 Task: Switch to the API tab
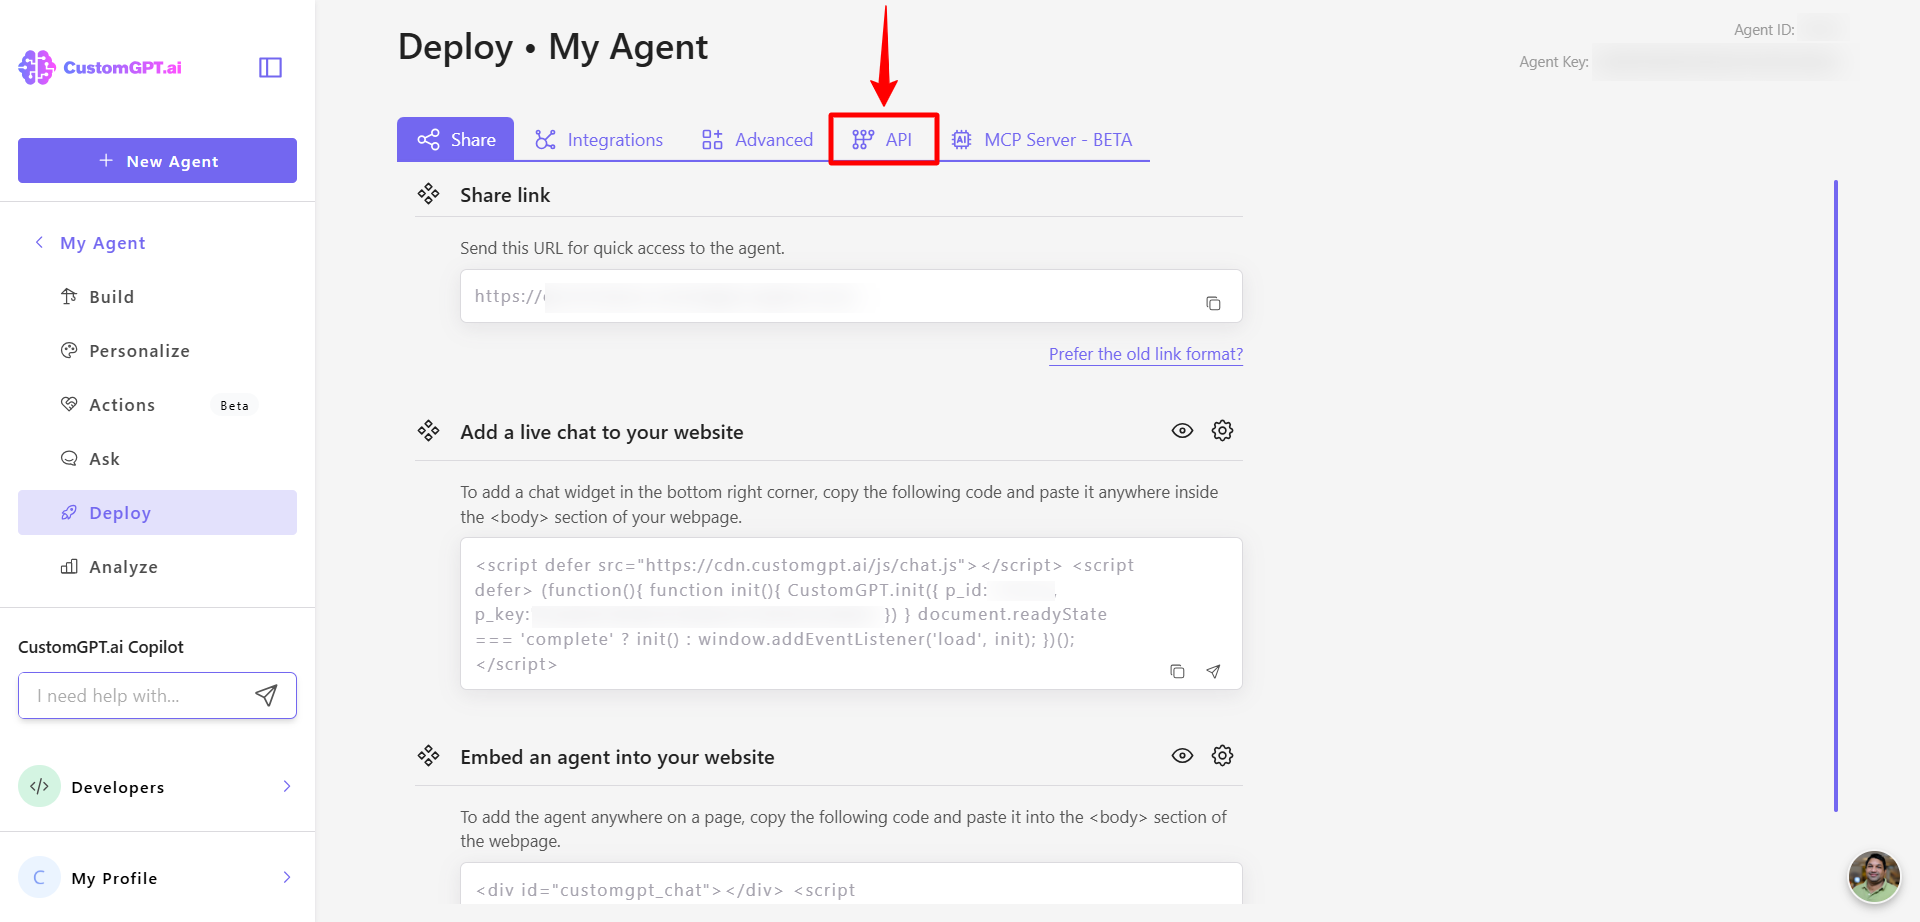click(x=883, y=139)
